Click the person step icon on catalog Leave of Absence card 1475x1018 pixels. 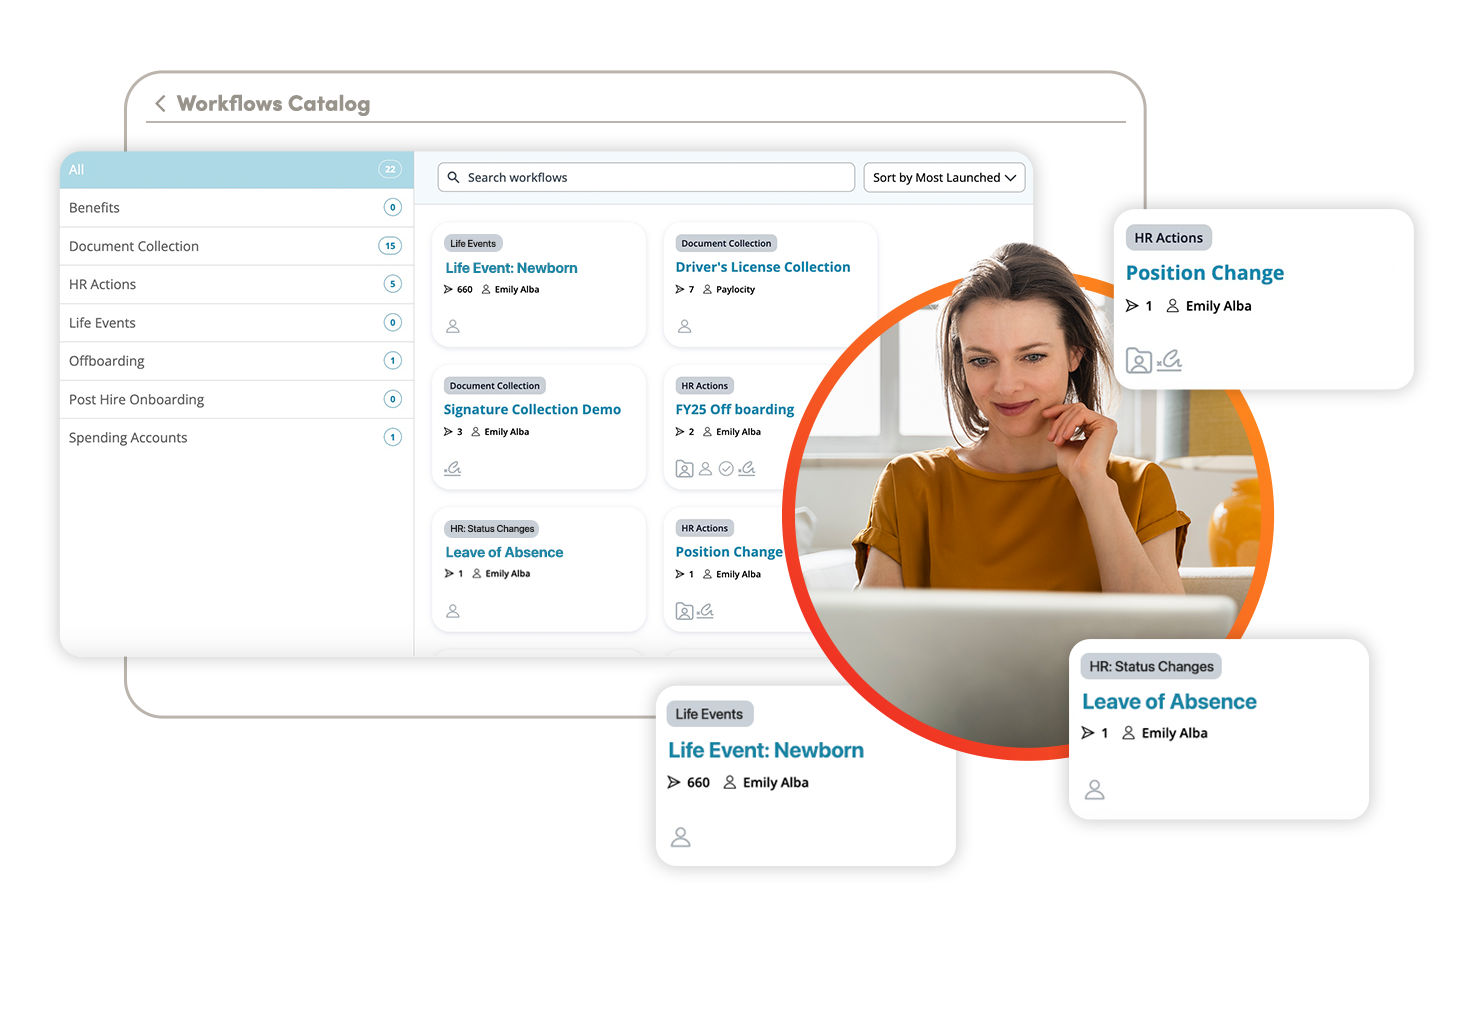pyautogui.click(x=453, y=611)
